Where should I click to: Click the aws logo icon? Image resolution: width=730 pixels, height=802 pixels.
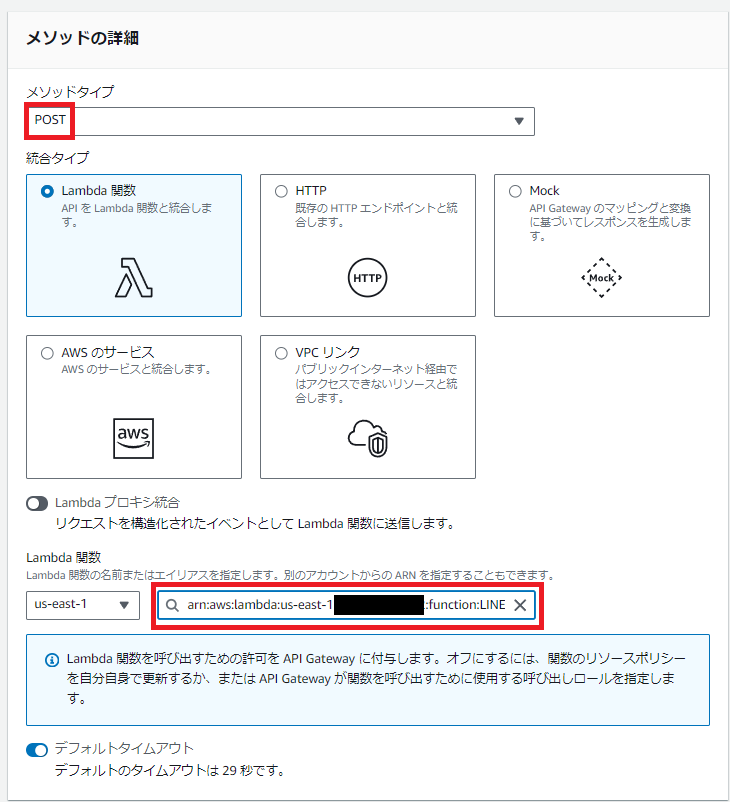click(x=134, y=438)
